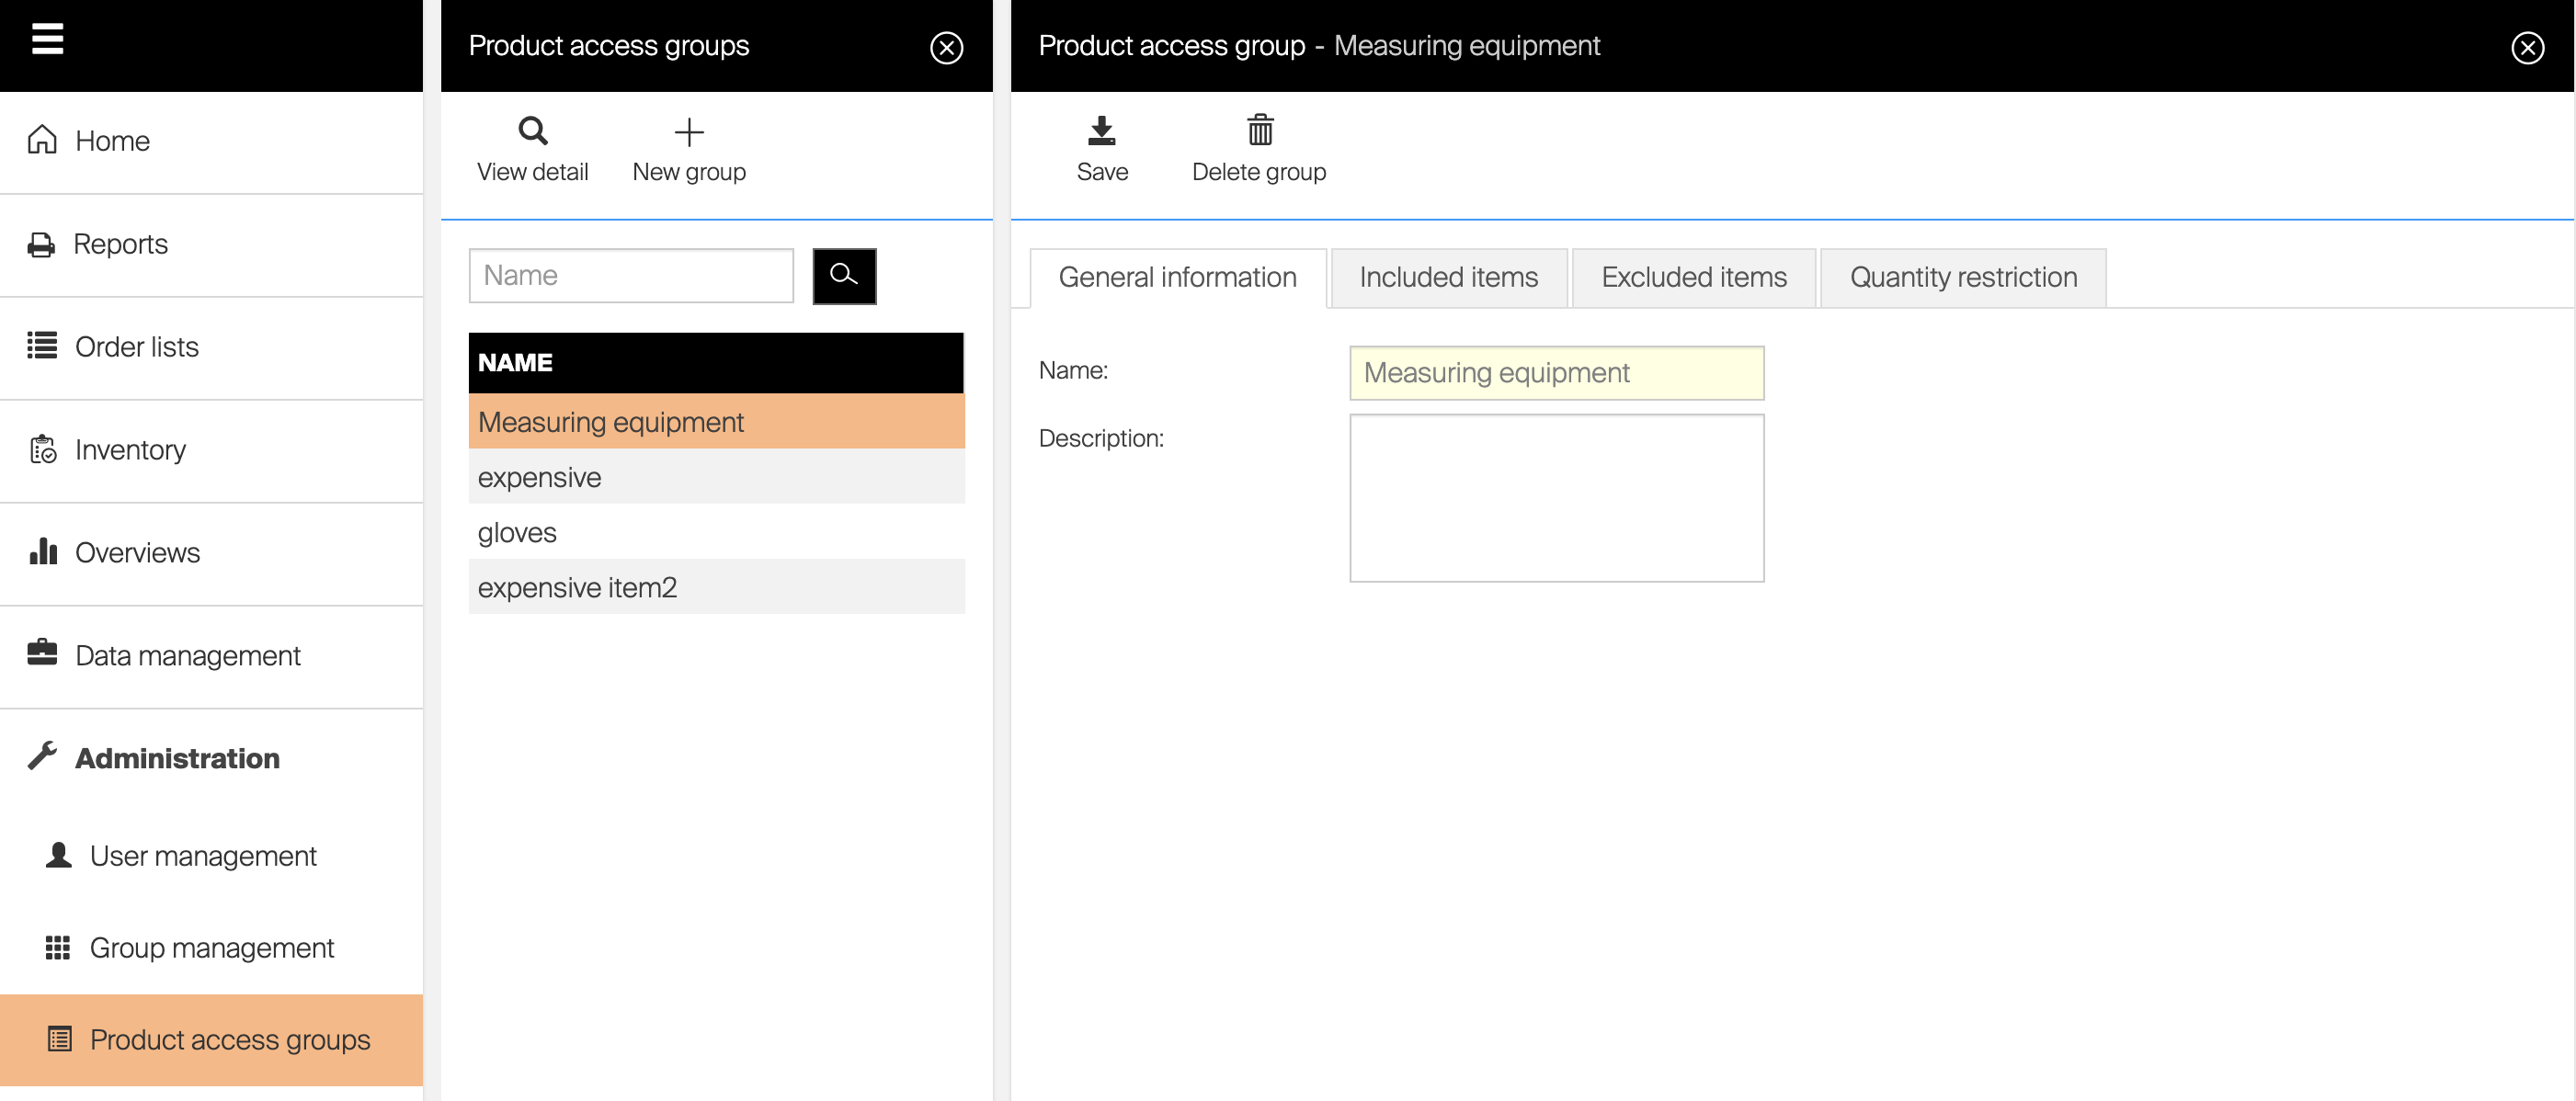
Task: Click the Name search input field
Action: (631, 276)
